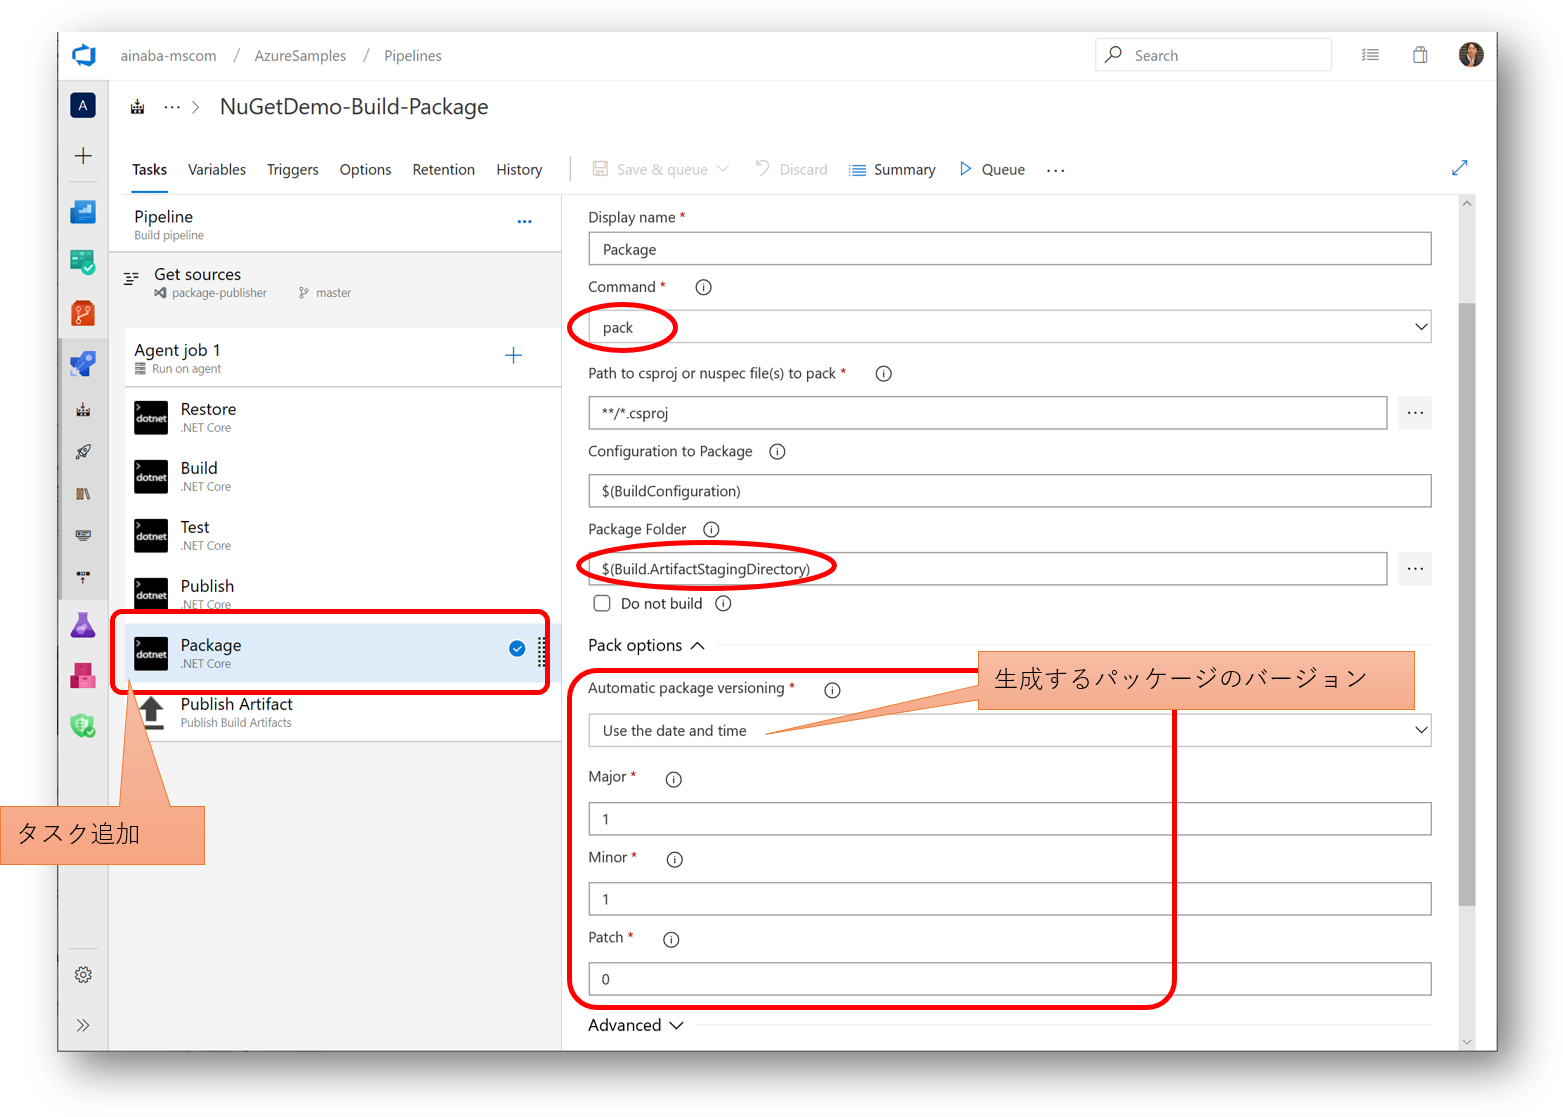1563x1117 pixels.
Task: Focus the search box
Action: [1213, 55]
